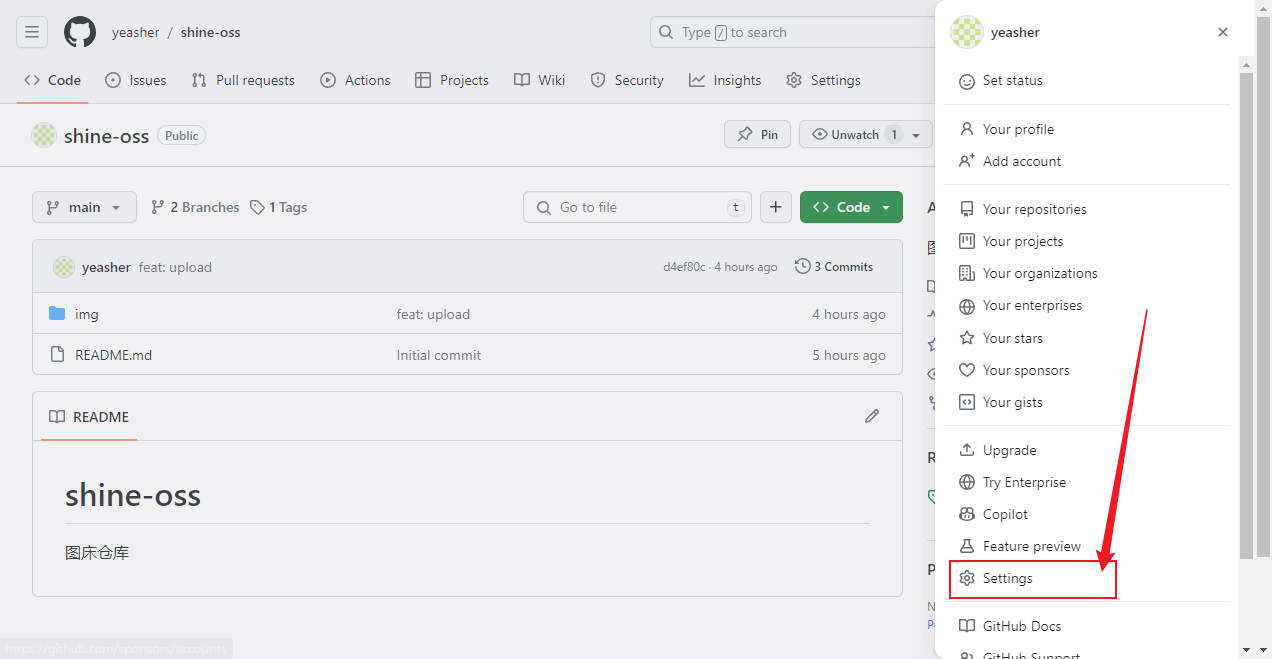Open the README.md file name link
The width and height of the screenshot is (1272, 659).
[x=113, y=355]
